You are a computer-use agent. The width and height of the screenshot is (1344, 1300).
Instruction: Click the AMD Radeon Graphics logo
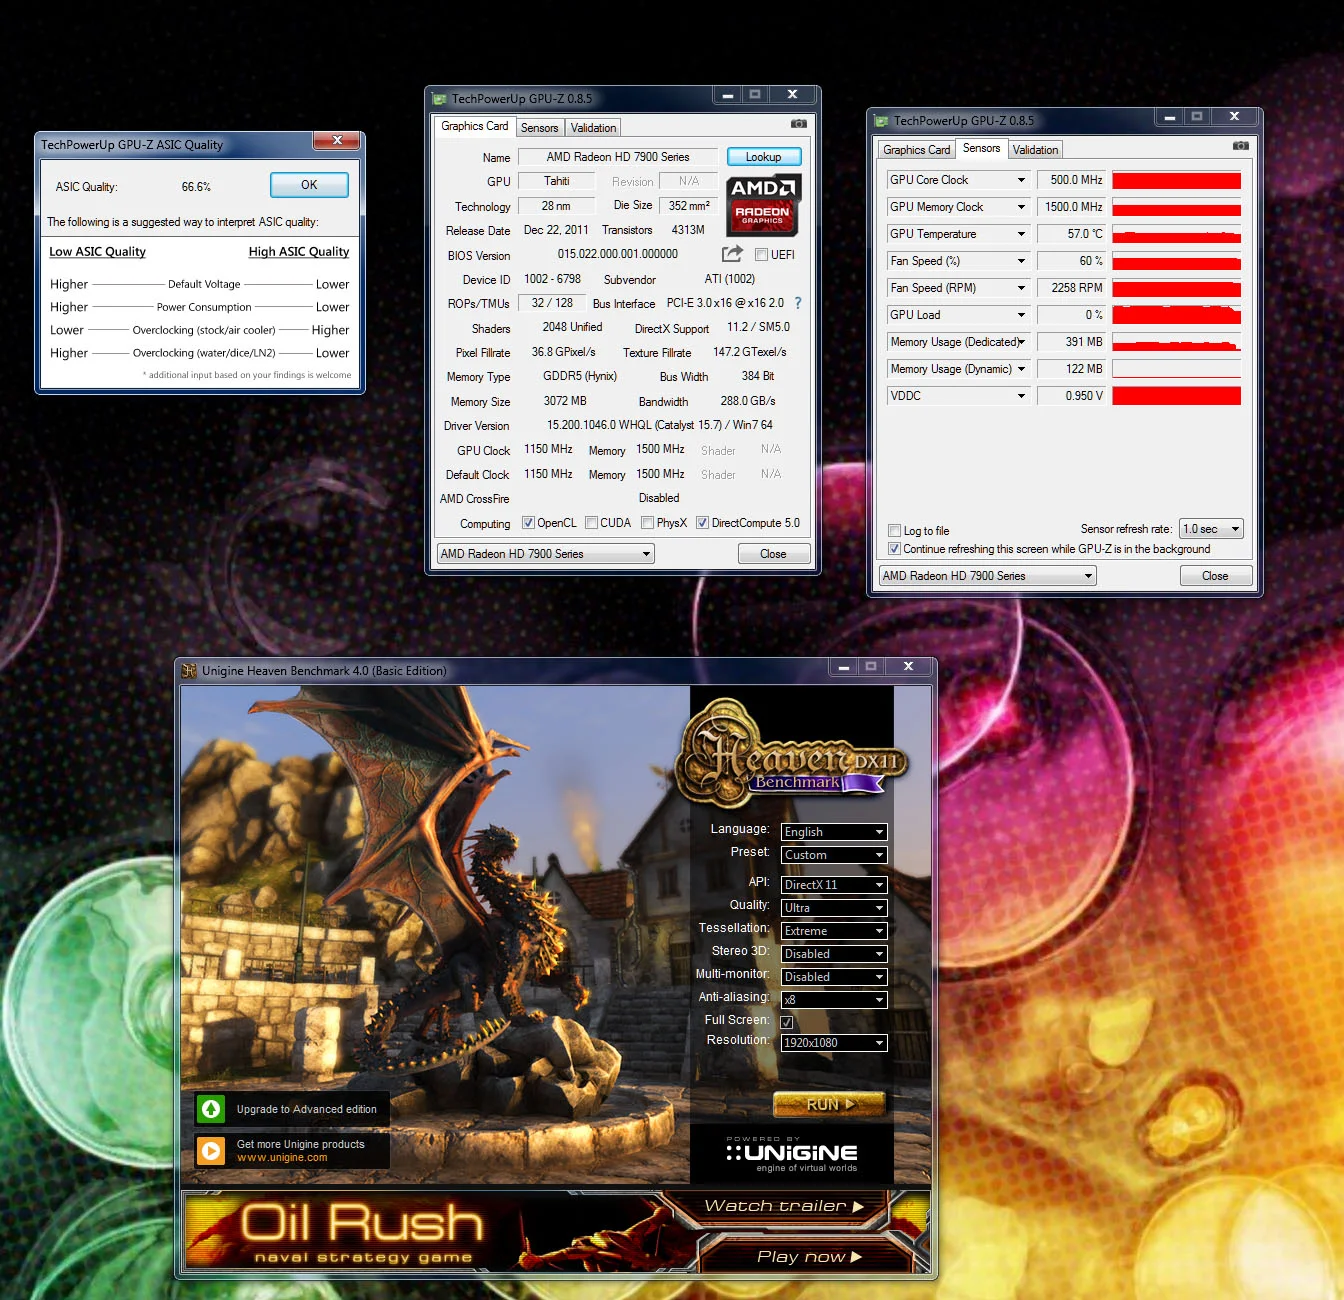click(x=762, y=205)
